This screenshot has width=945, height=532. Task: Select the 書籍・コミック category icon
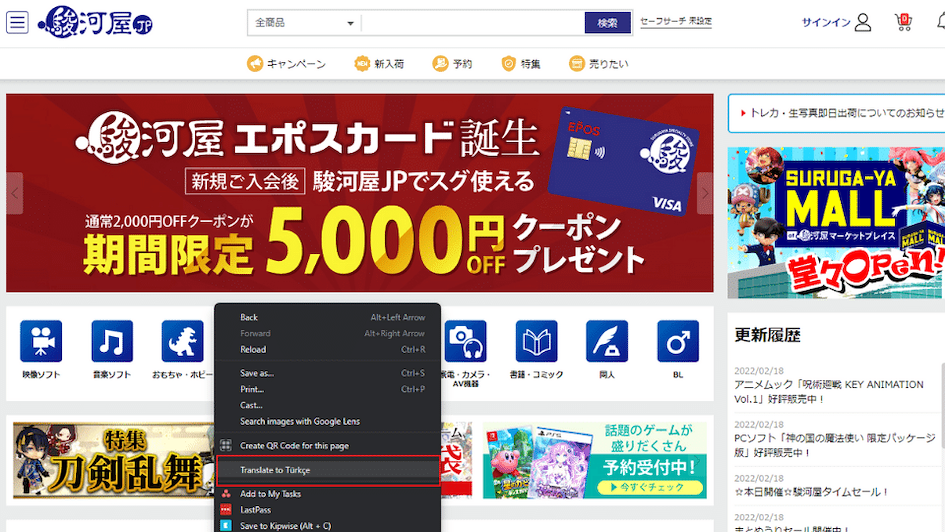pyautogui.click(x=536, y=342)
